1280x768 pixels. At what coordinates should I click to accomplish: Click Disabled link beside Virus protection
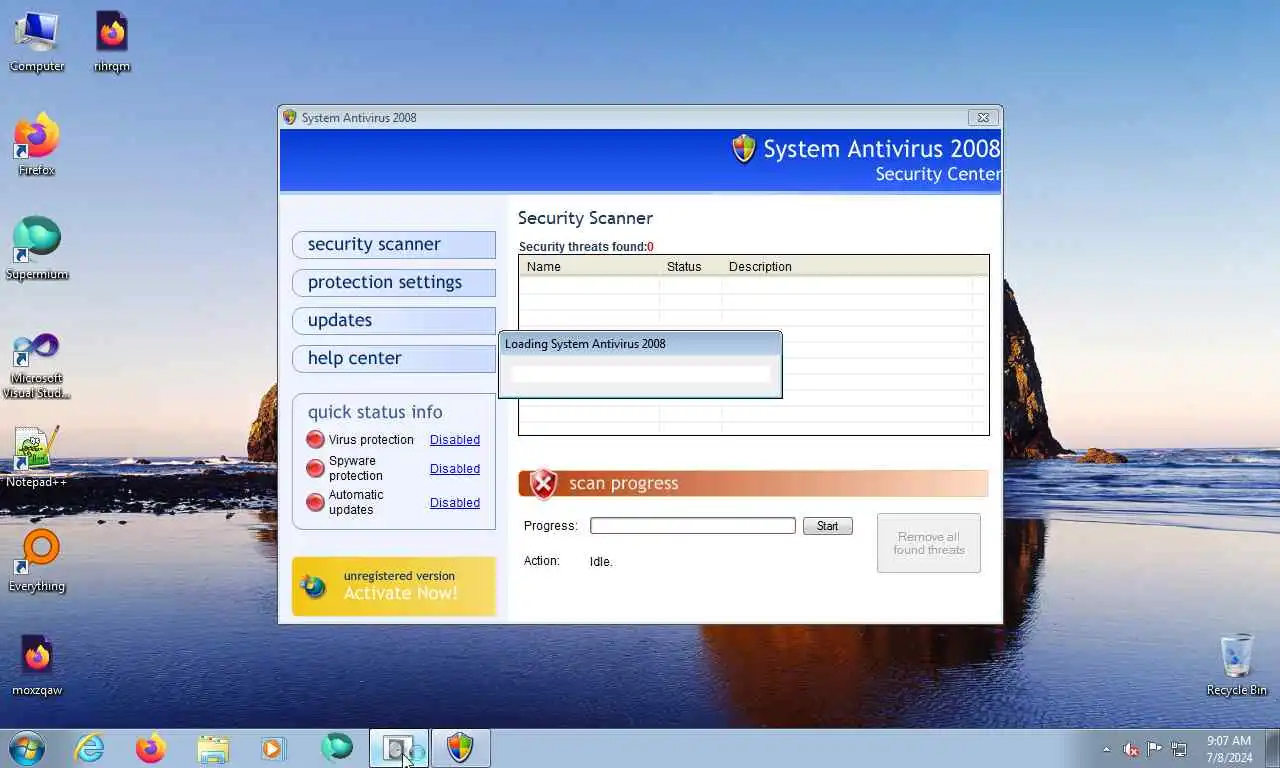[455, 439]
